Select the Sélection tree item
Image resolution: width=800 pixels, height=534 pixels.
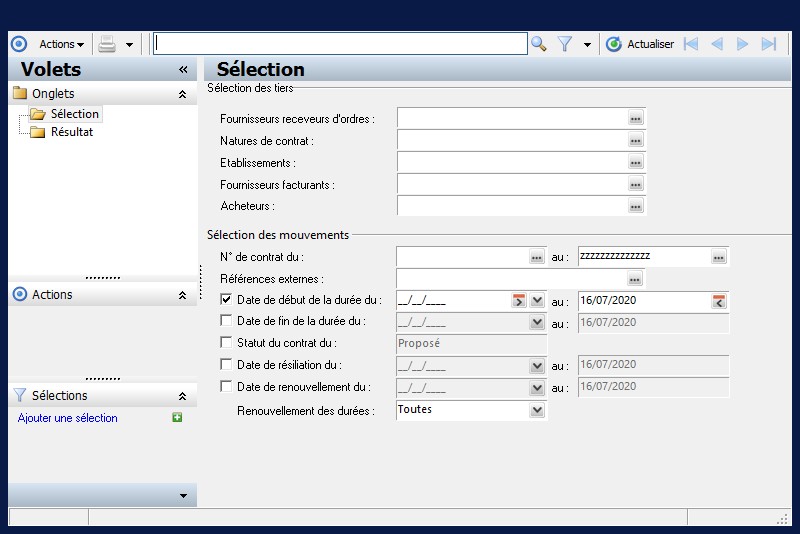74,114
